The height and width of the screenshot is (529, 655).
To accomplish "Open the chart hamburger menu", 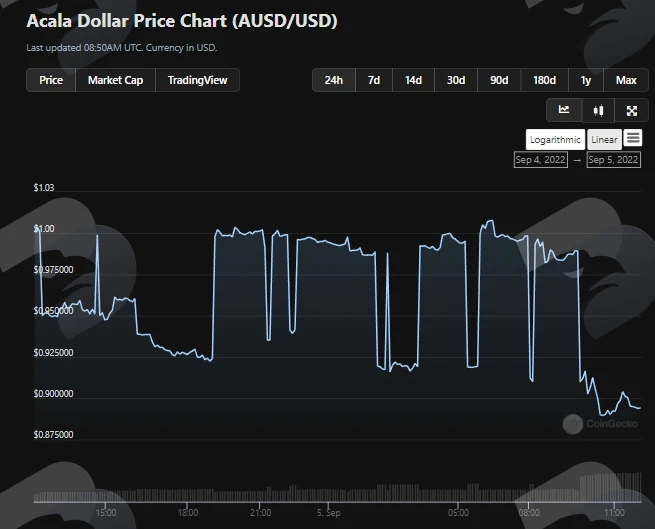I will click(633, 137).
